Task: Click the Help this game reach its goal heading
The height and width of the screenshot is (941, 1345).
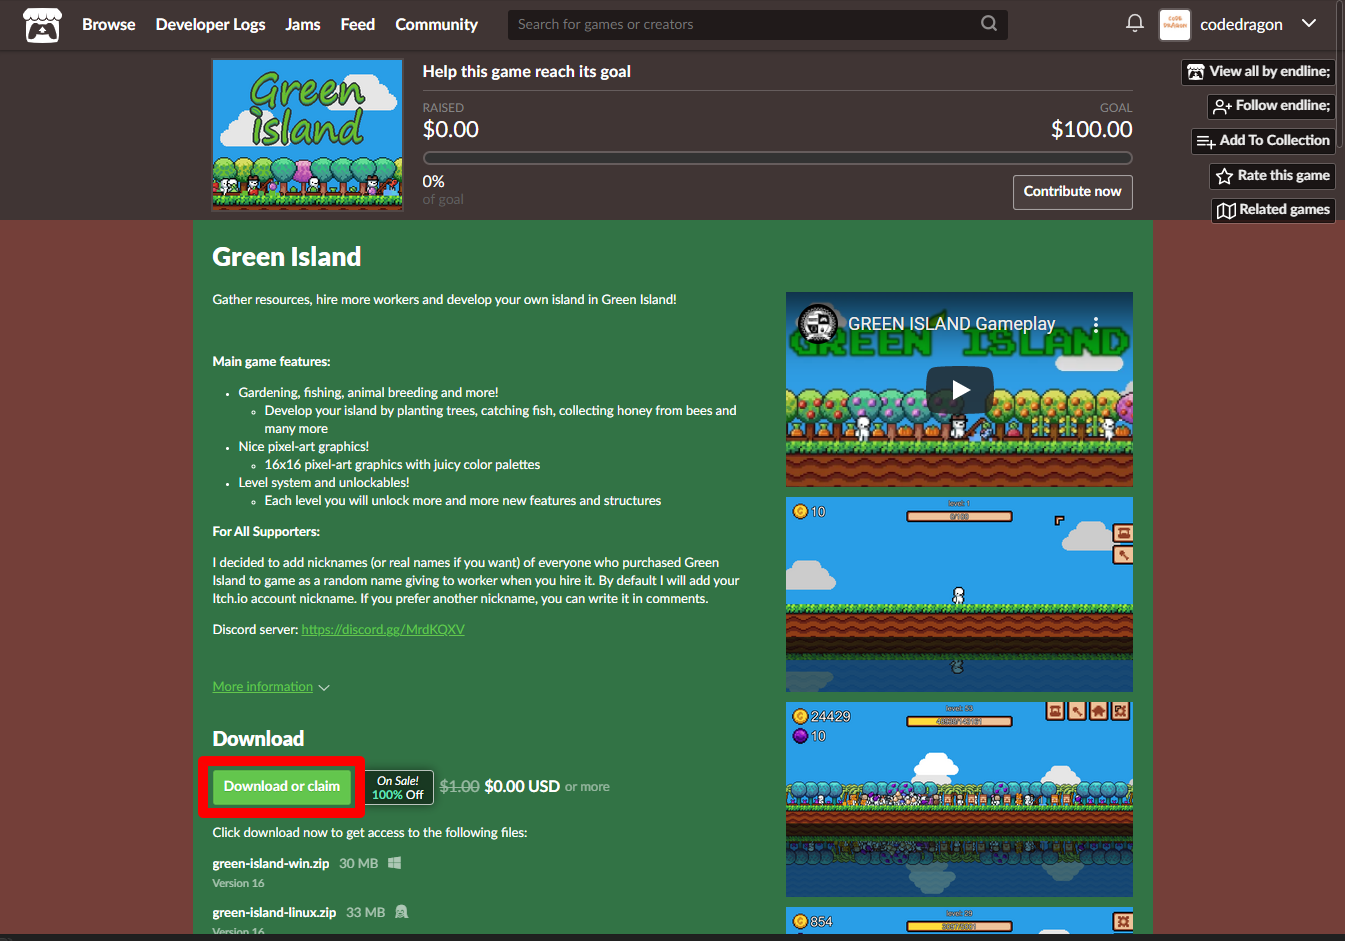Action: (x=527, y=72)
